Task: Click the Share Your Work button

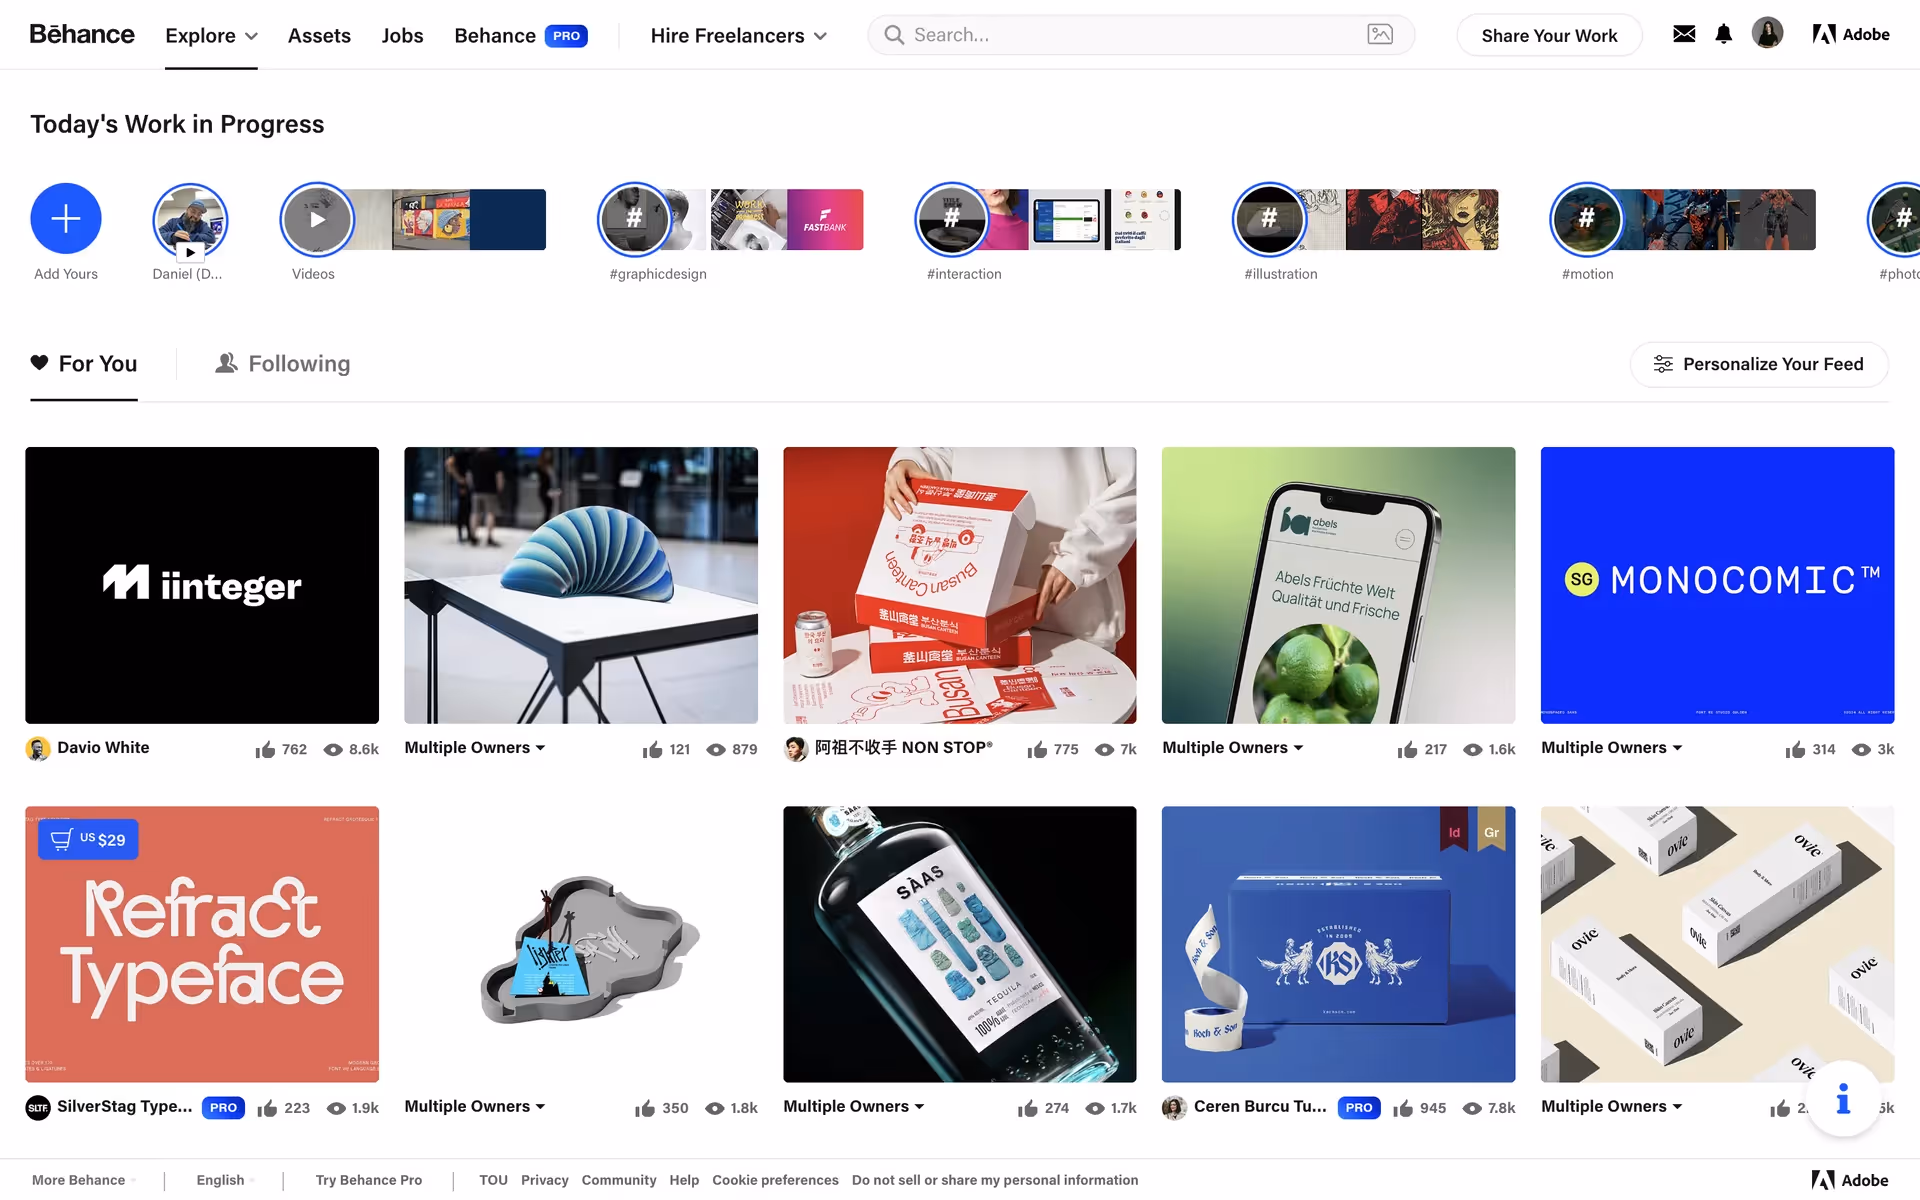Action: click(1549, 35)
